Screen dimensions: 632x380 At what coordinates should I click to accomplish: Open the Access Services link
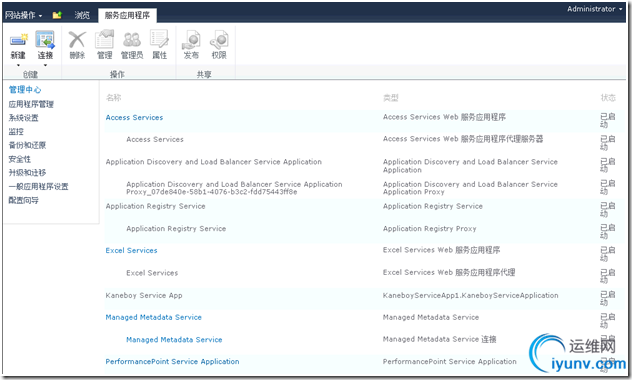pyautogui.click(x=134, y=118)
